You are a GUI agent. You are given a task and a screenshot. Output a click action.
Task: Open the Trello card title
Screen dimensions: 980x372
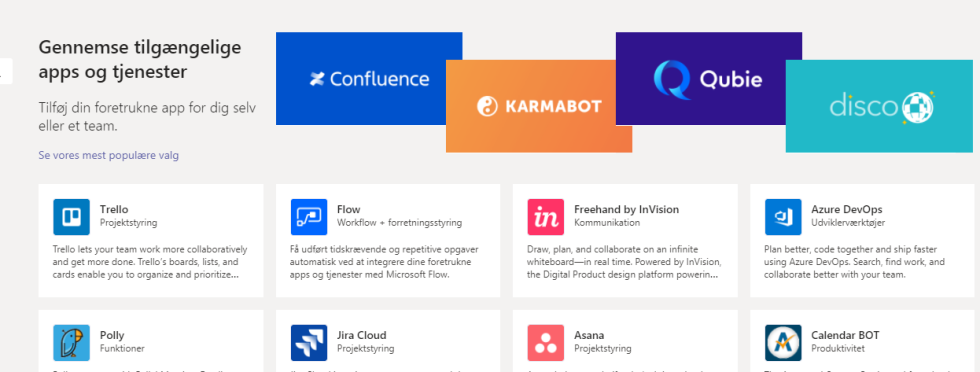pyautogui.click(x=114, y=209)
